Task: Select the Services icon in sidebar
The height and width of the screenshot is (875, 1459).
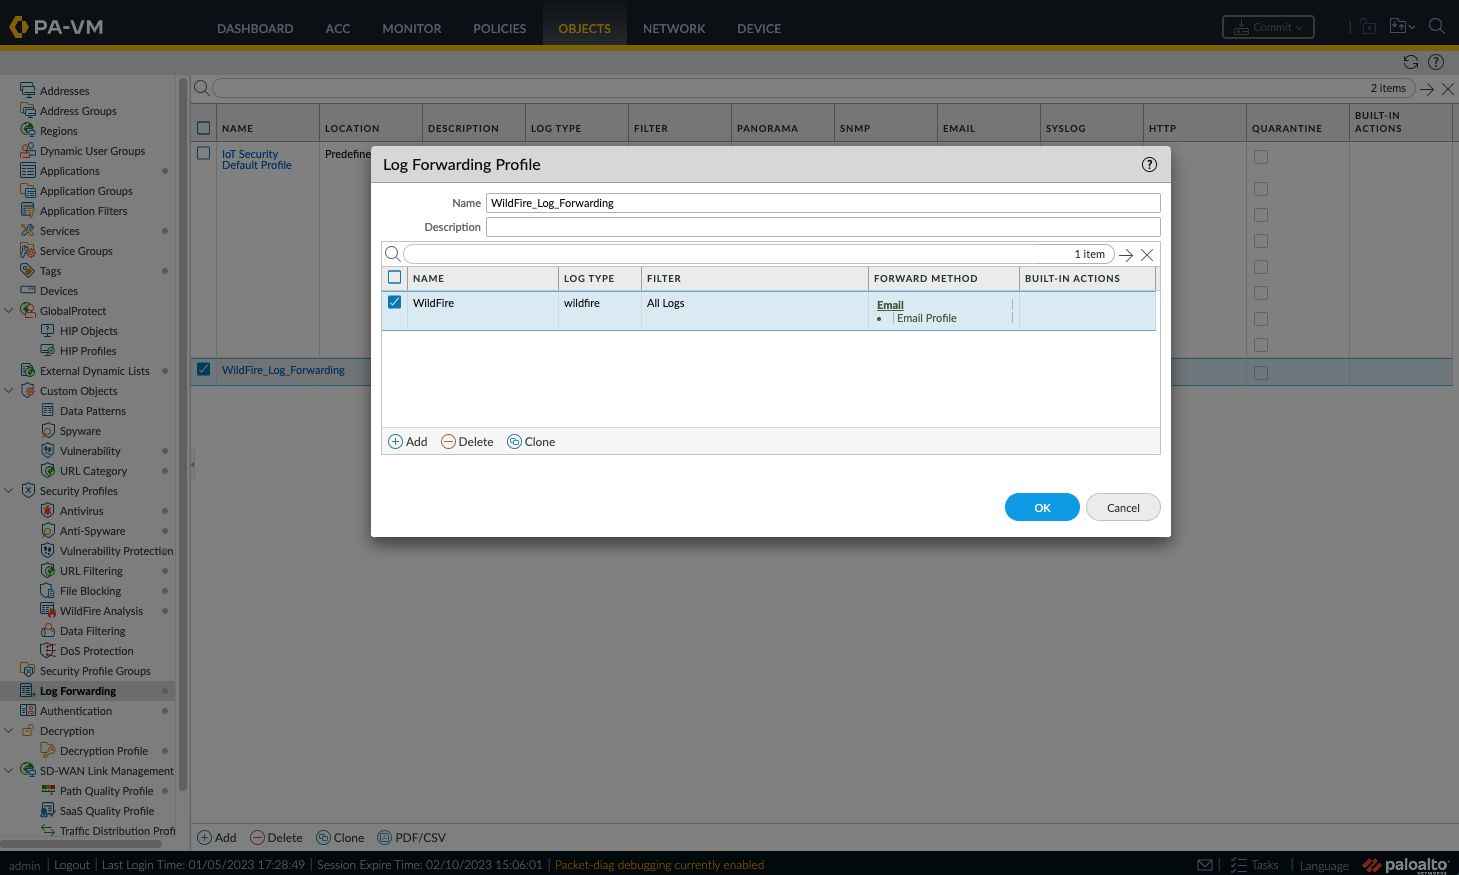Action: [x=28, y=230]
